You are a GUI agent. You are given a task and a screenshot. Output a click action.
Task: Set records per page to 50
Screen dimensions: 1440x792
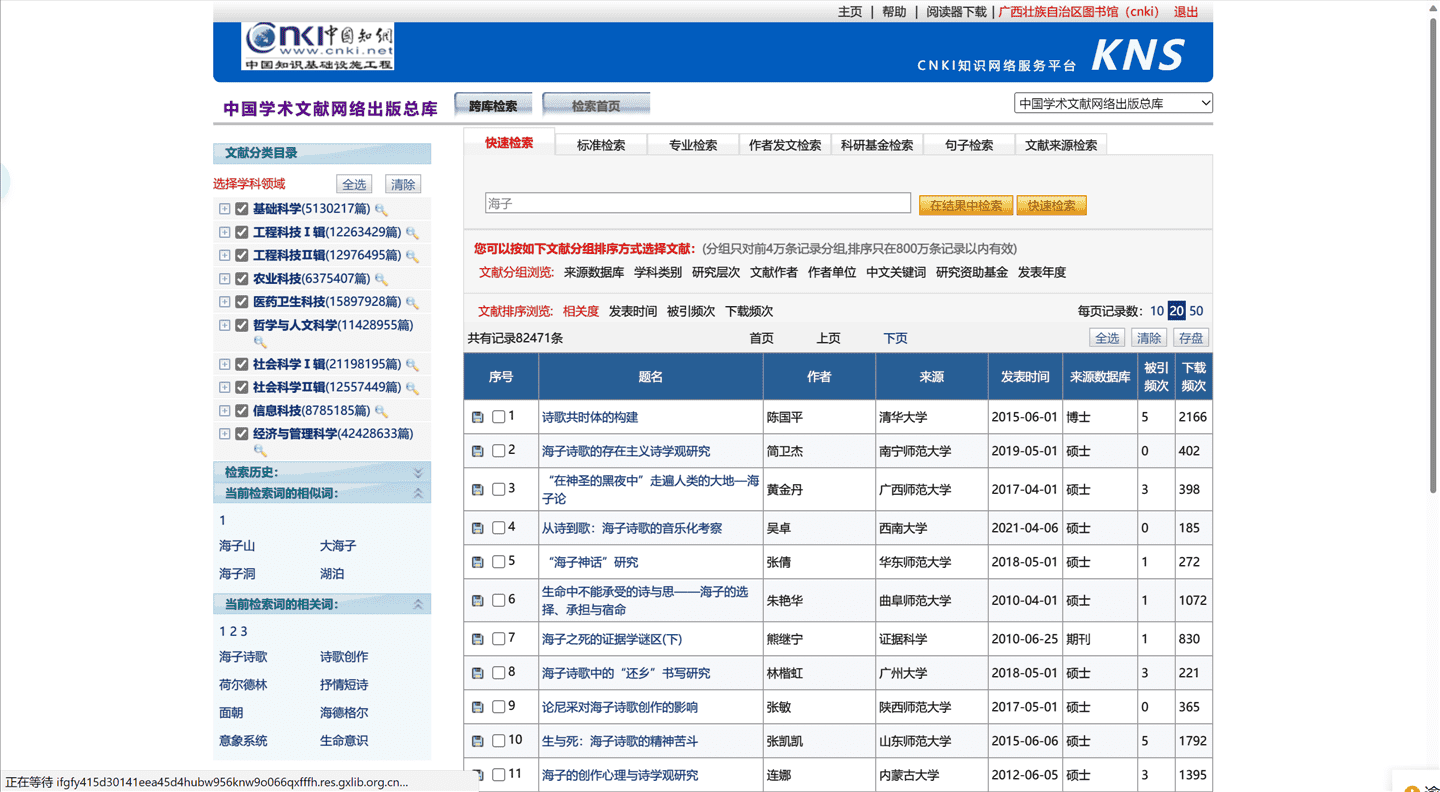[1196, 311]
